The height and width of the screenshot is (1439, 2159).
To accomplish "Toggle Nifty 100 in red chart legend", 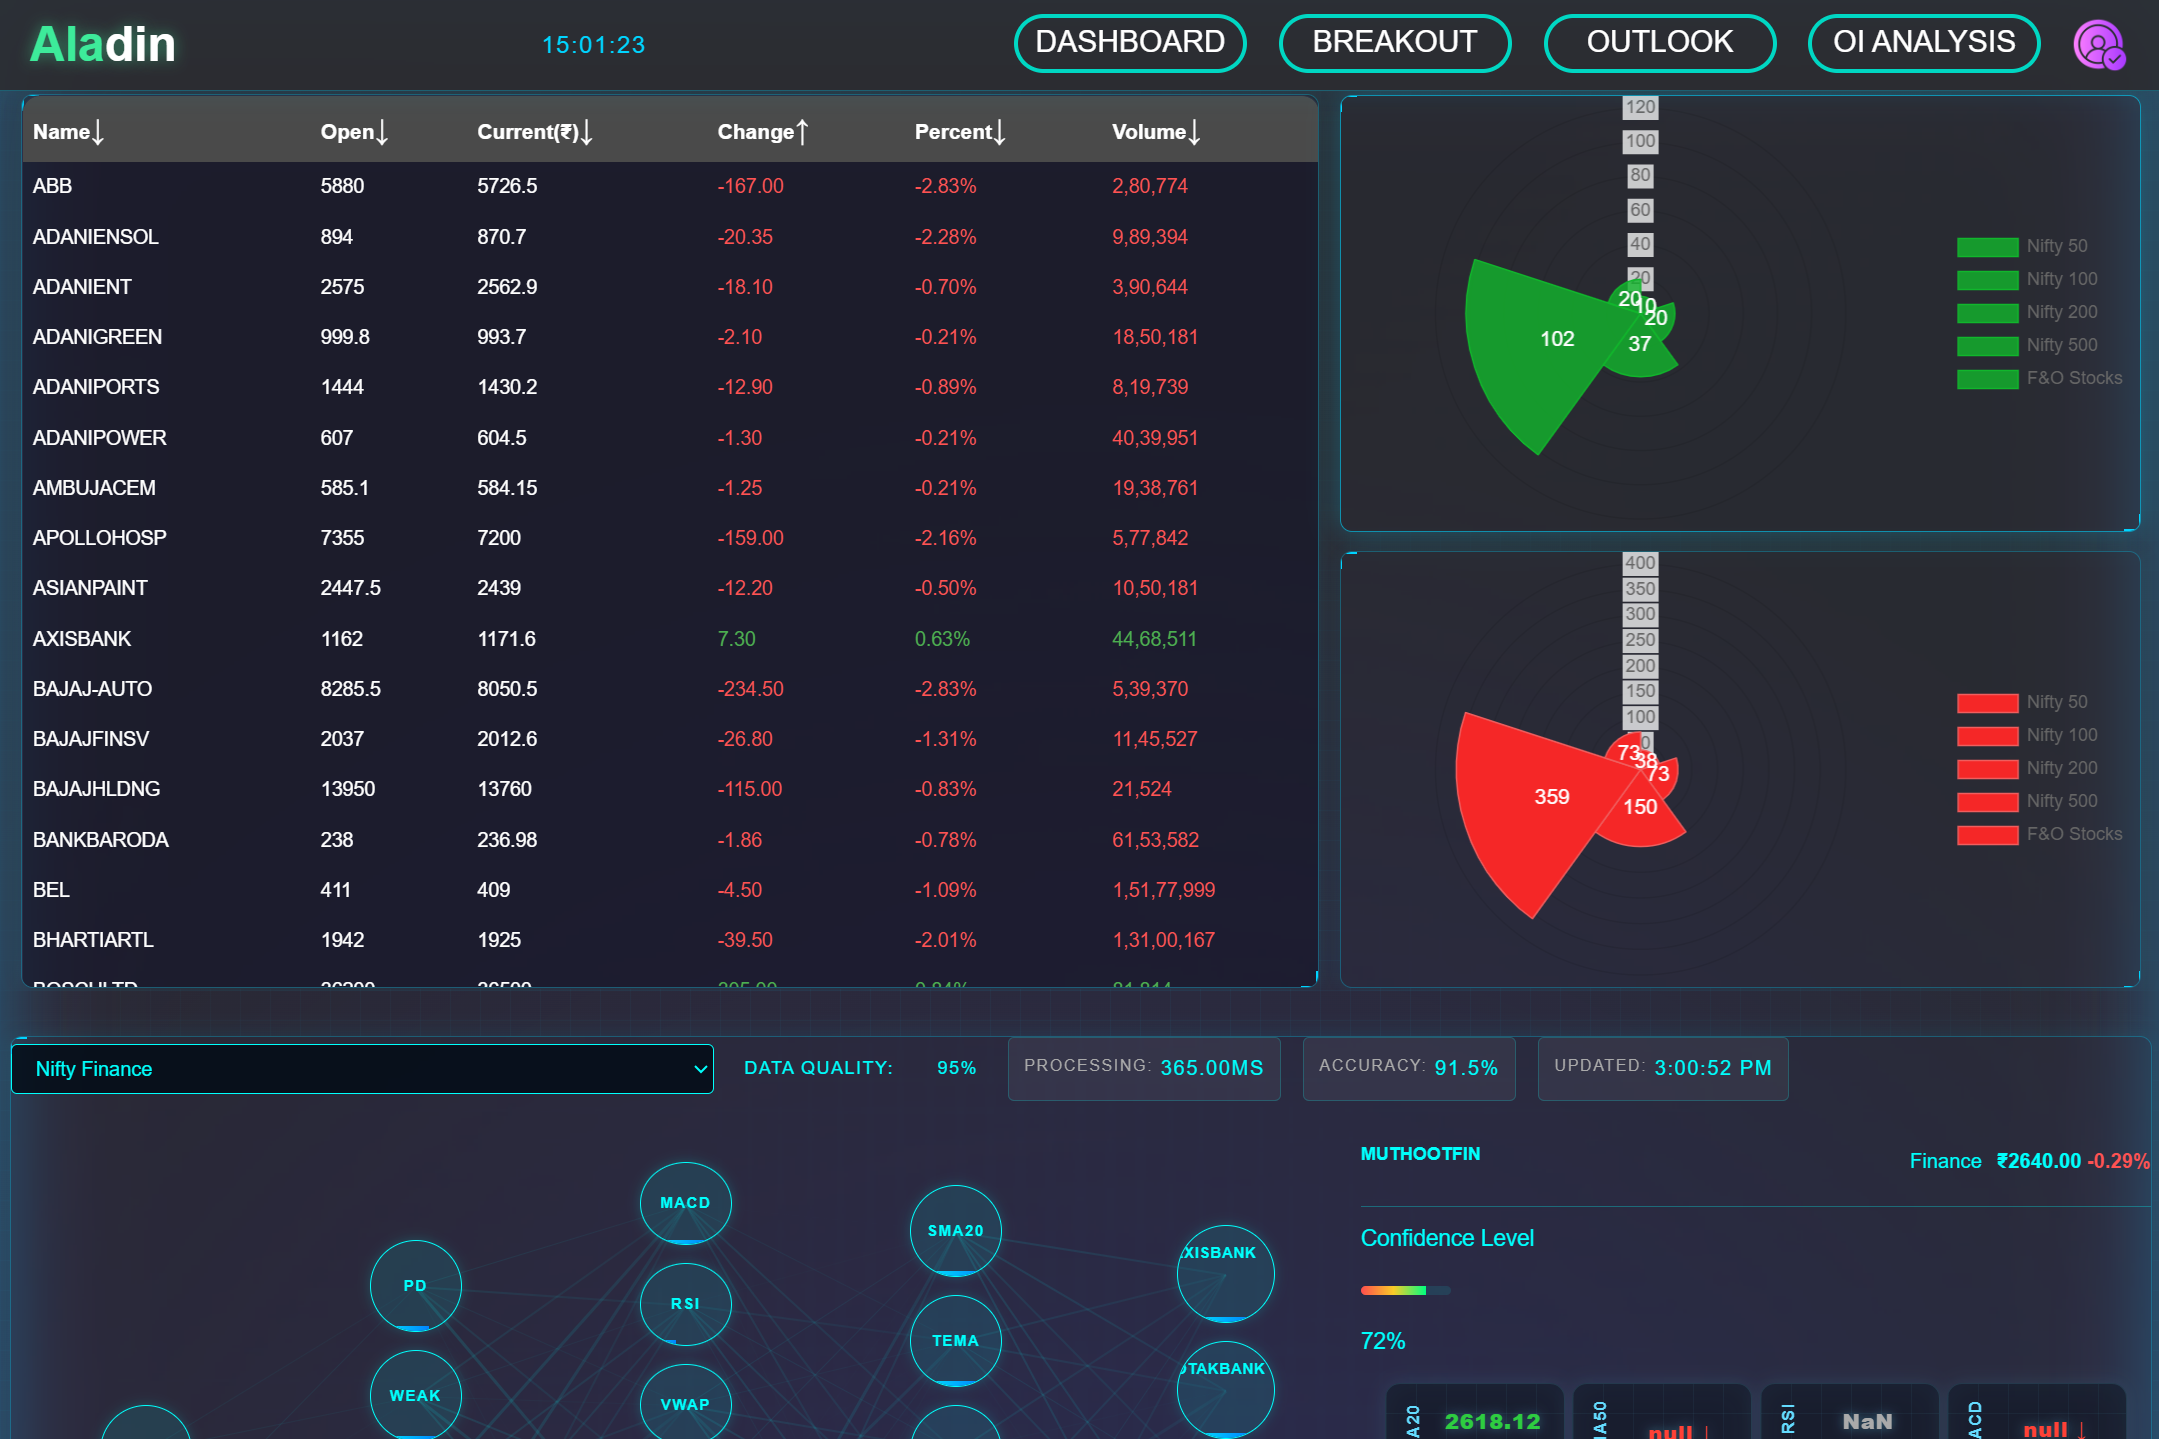I will pyautogui.click(x=2027, y=735).
